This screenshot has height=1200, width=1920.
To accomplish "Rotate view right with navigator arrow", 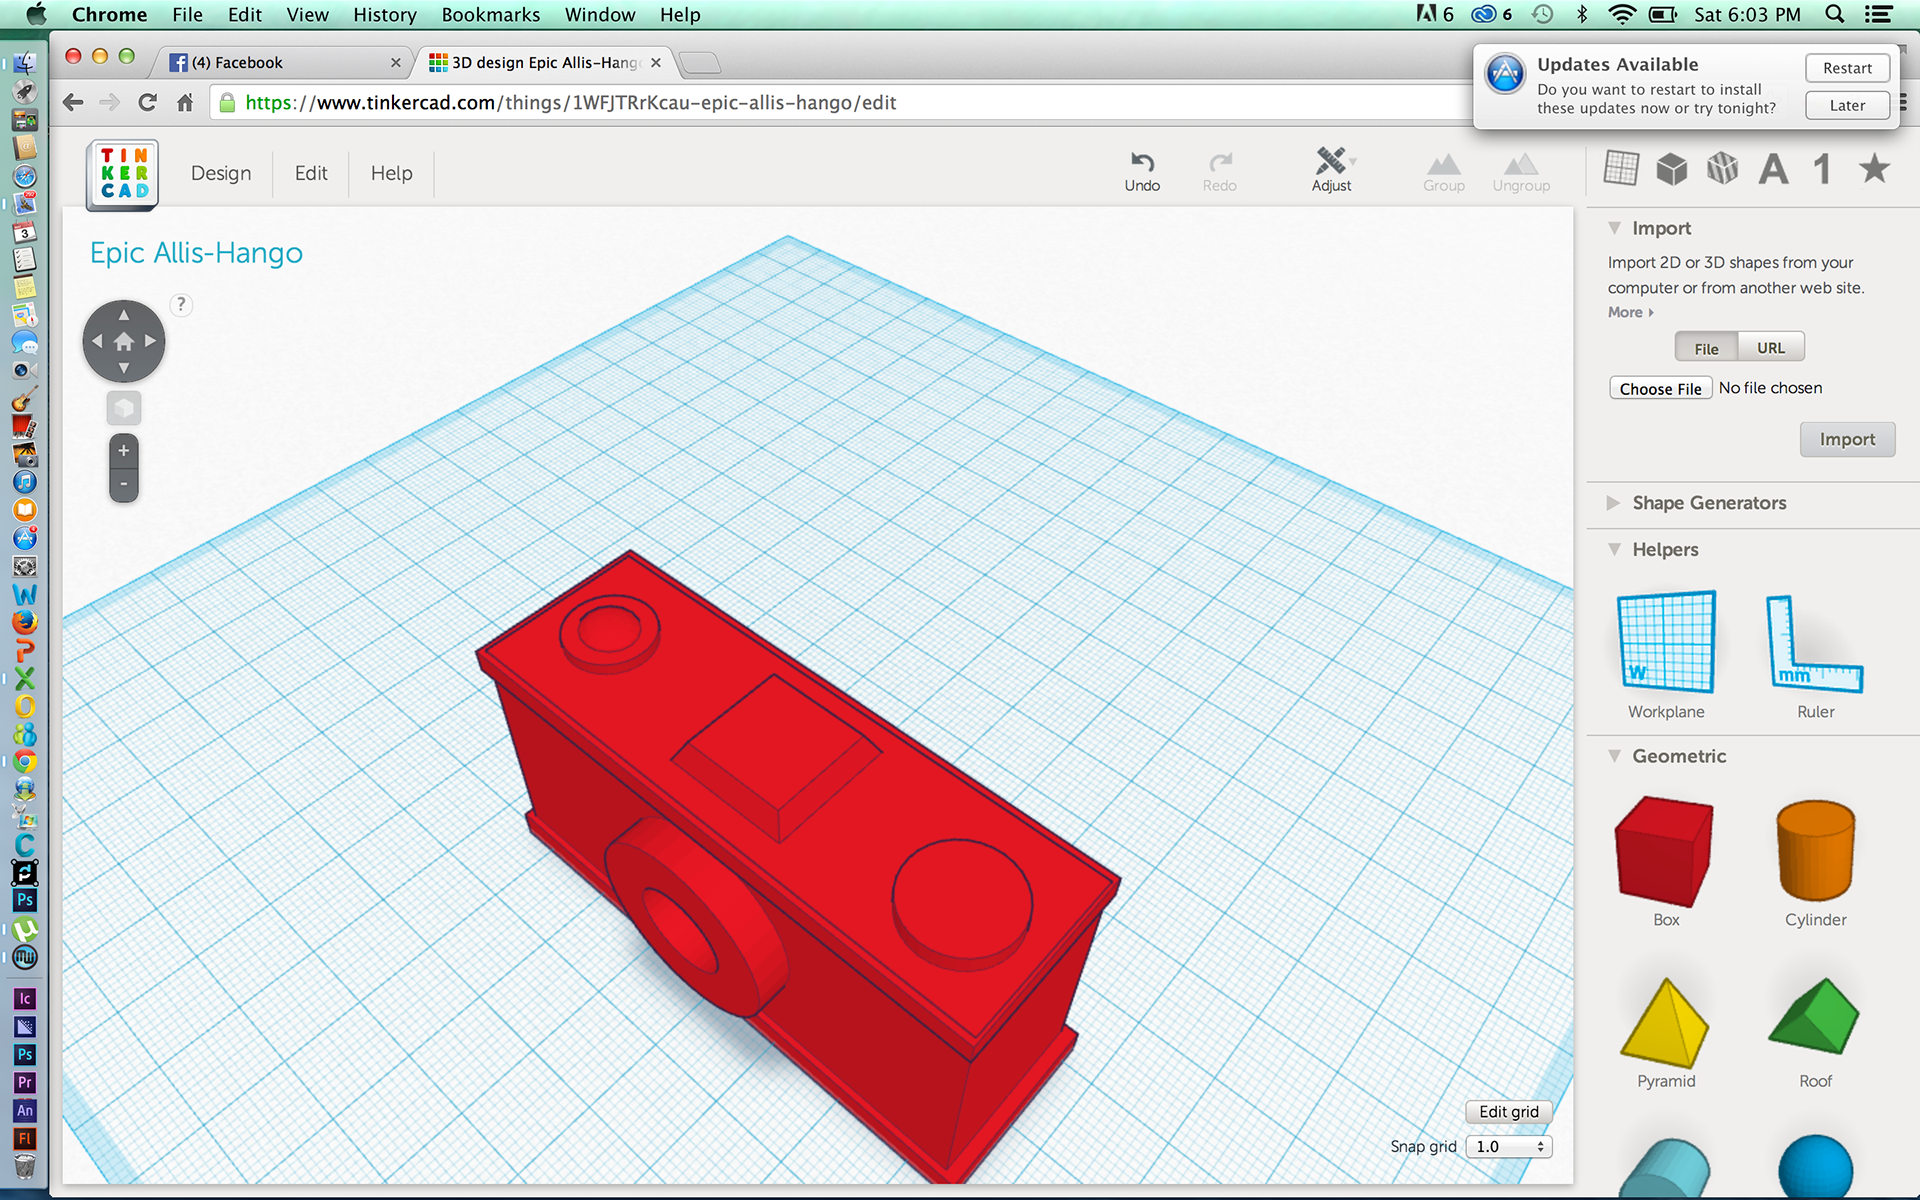I will pyautogui.click(x=151, y=341).
